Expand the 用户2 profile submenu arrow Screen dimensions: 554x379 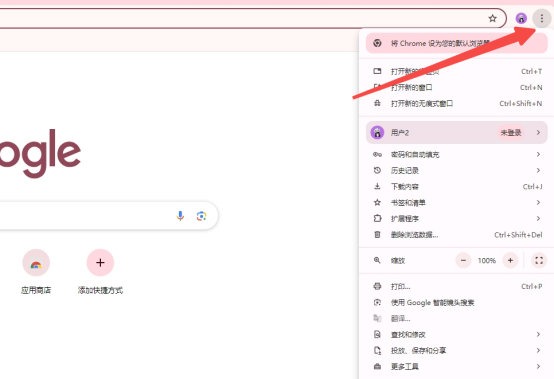538,132
